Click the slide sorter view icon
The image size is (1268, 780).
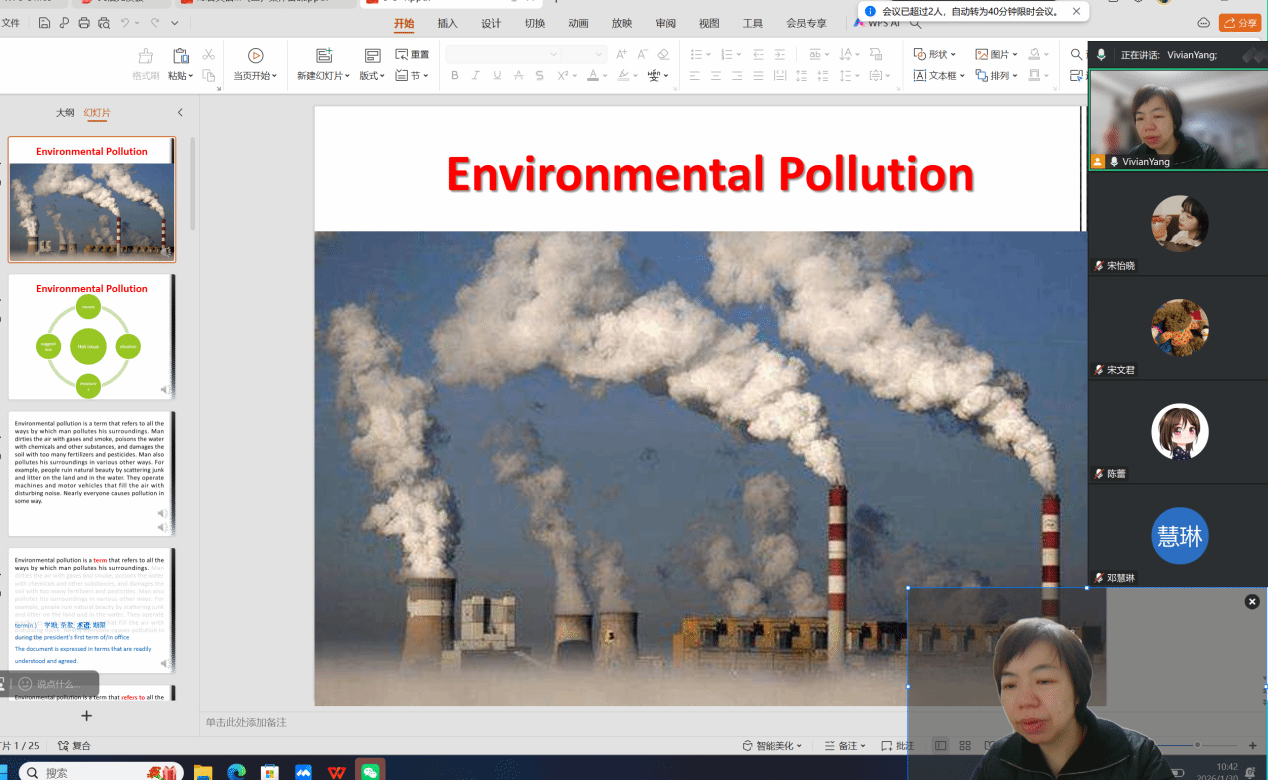click(x=965, y=746)
